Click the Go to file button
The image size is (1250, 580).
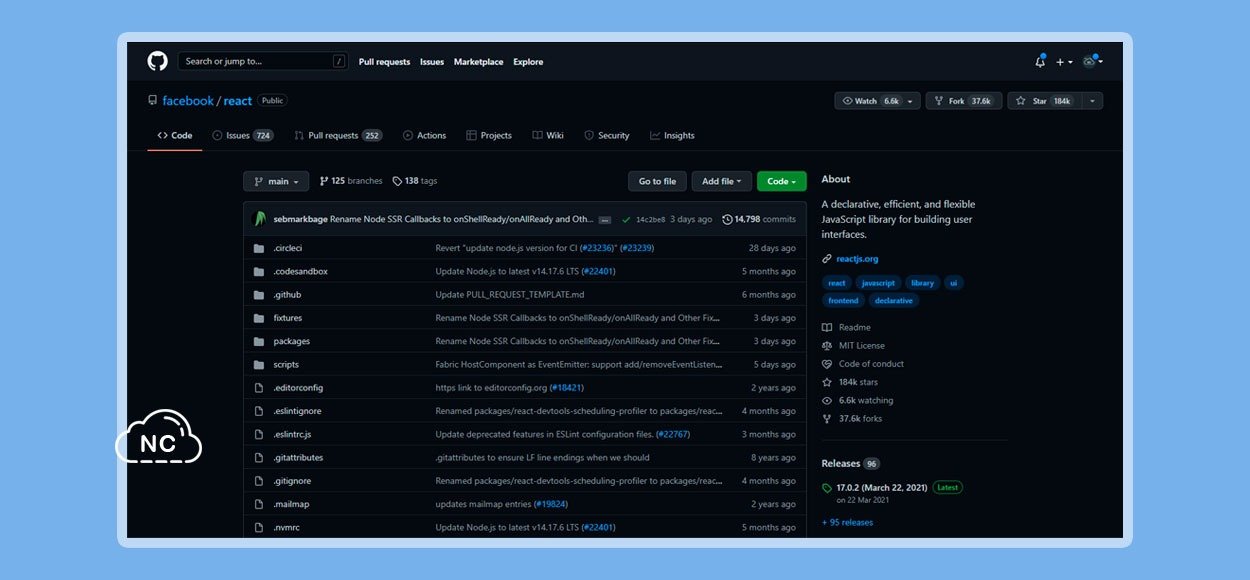(657, 181)
